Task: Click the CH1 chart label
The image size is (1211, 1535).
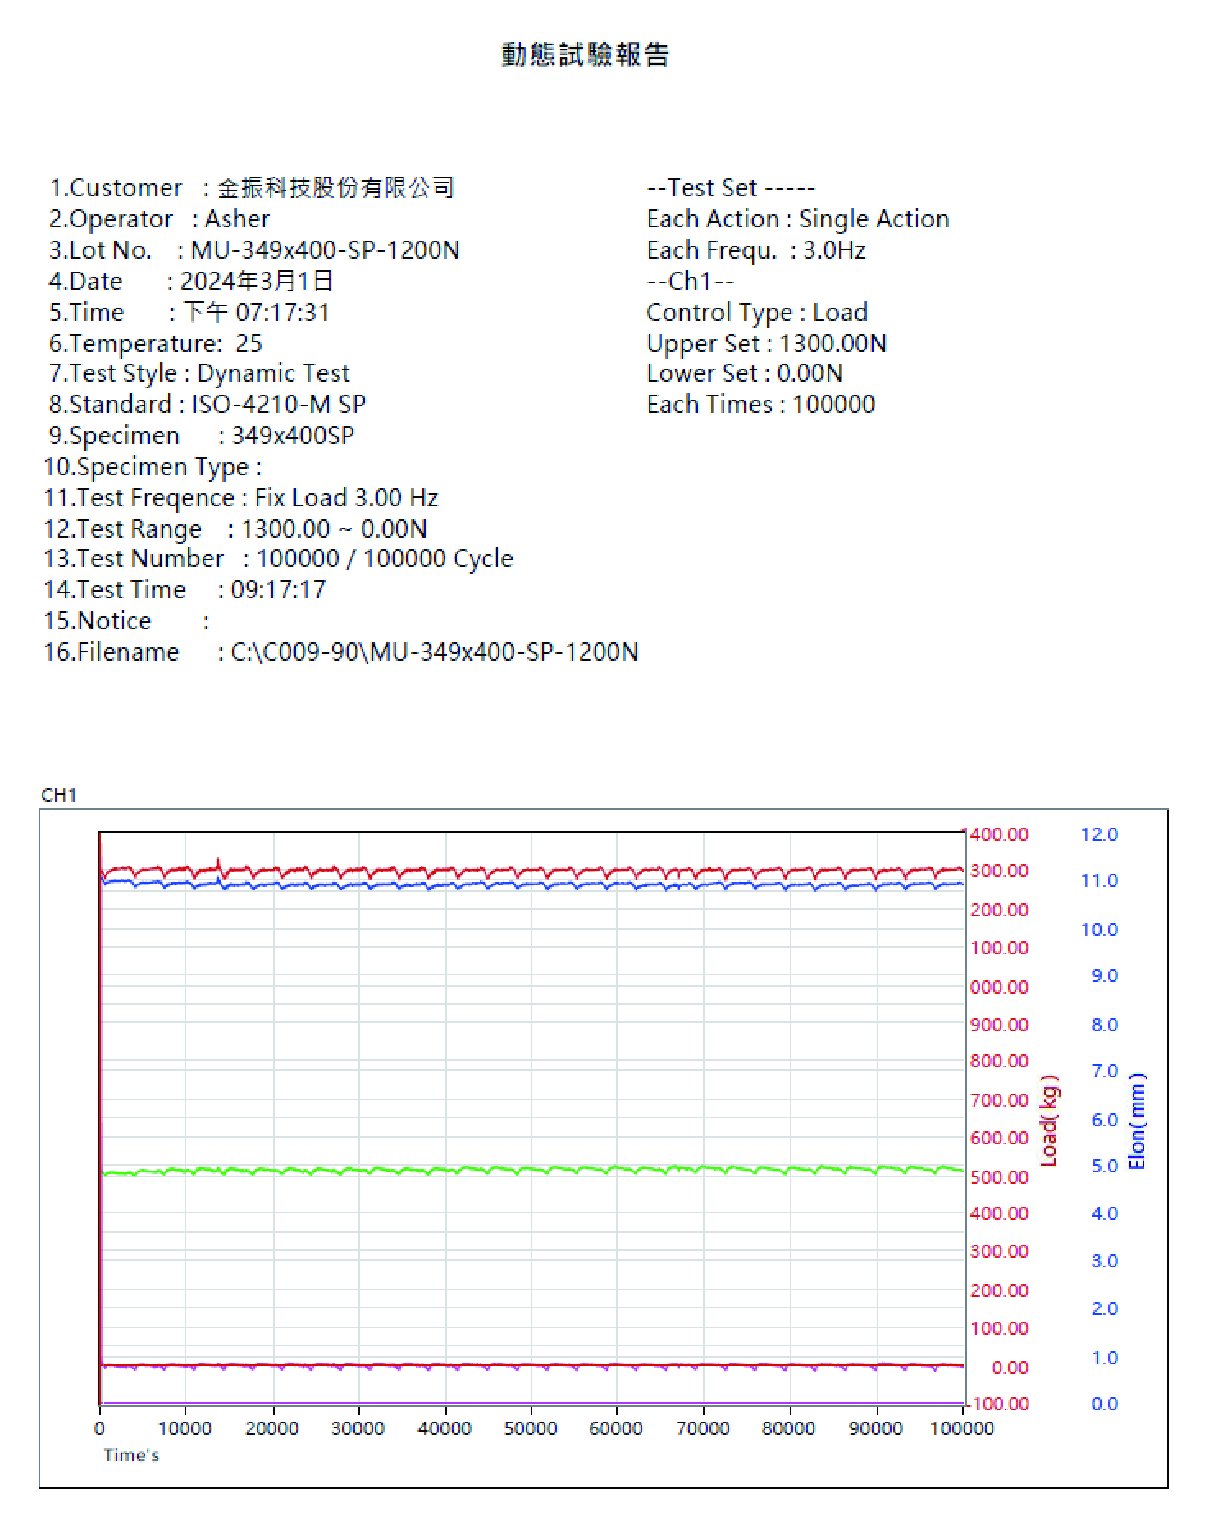Action: pos(59,795)
